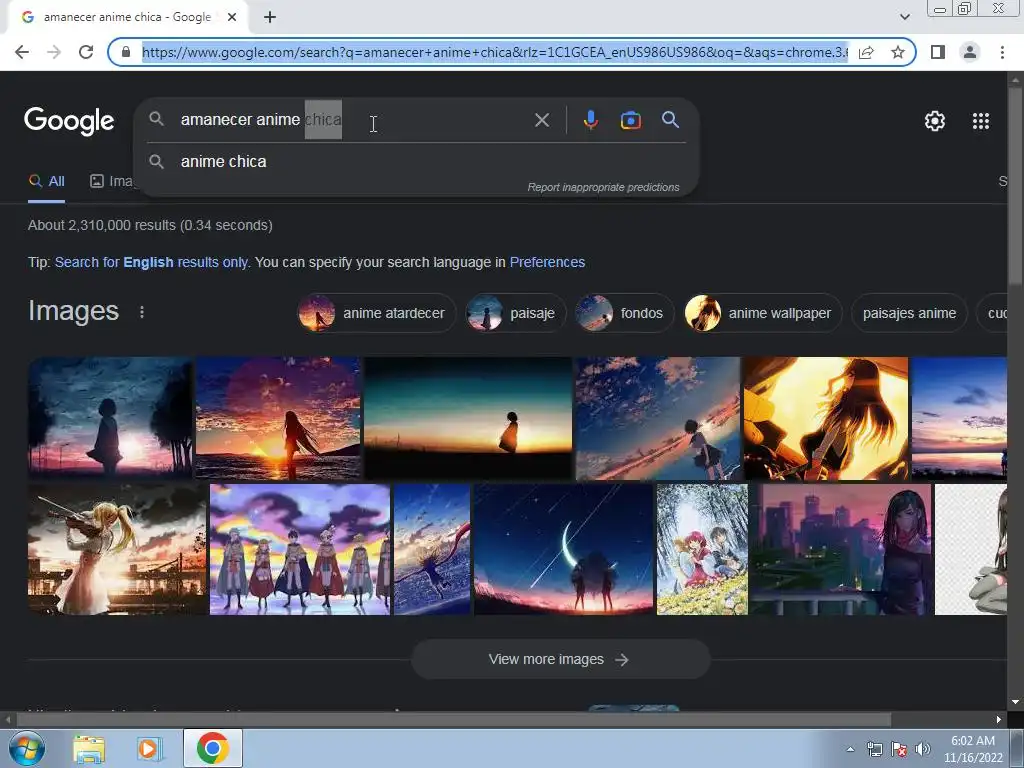This screenshot has width=1024, height=768.
Task: Open the tab search chevron
Action: click(x=904, y=17)
